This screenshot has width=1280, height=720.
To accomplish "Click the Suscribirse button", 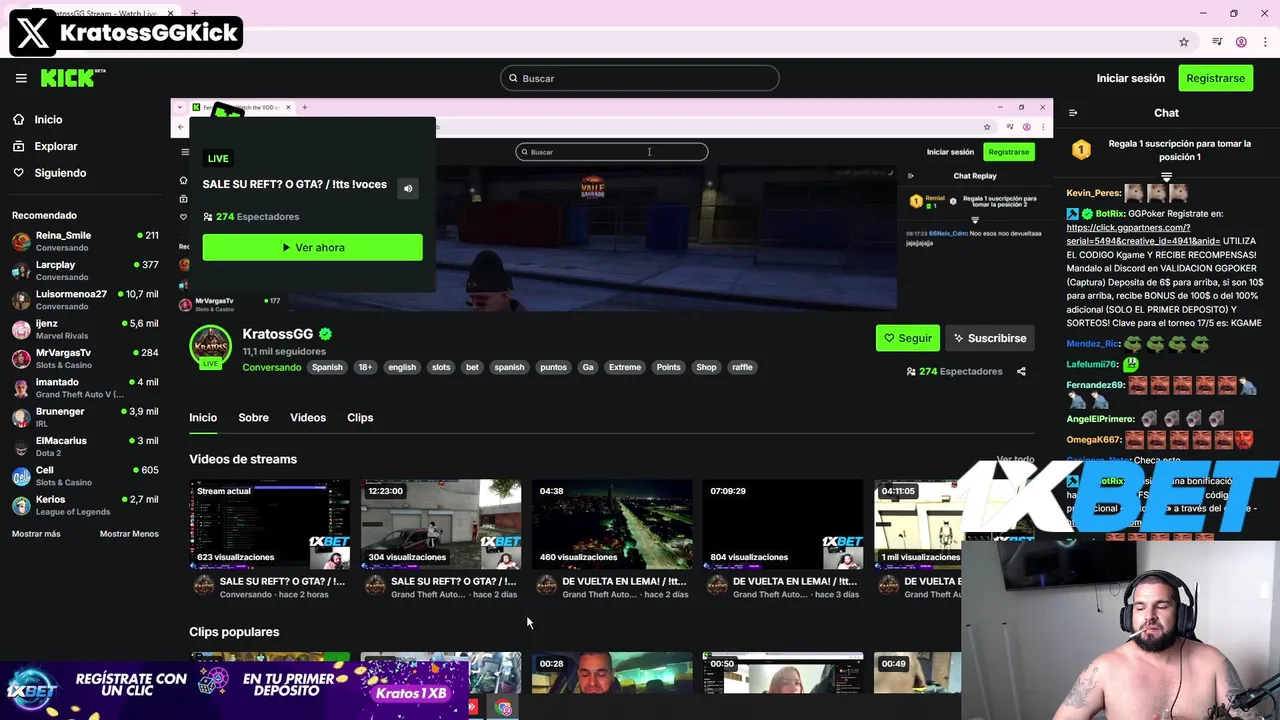I will (990, 338).
